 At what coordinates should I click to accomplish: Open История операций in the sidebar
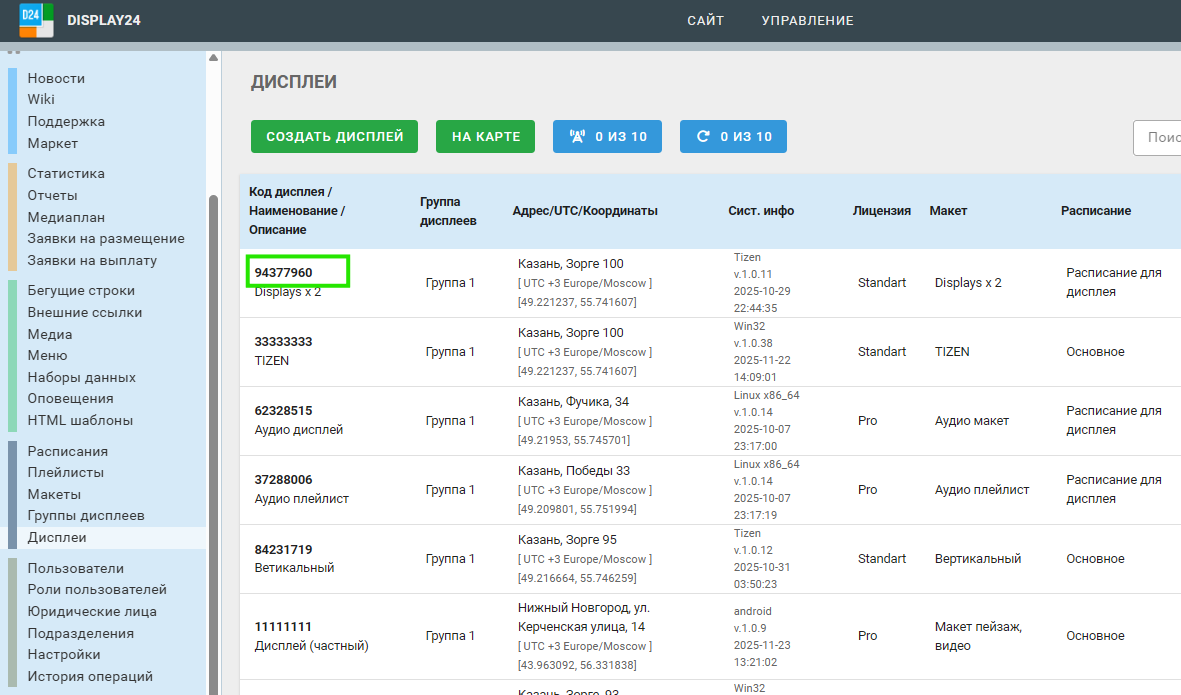coord(90,676)
